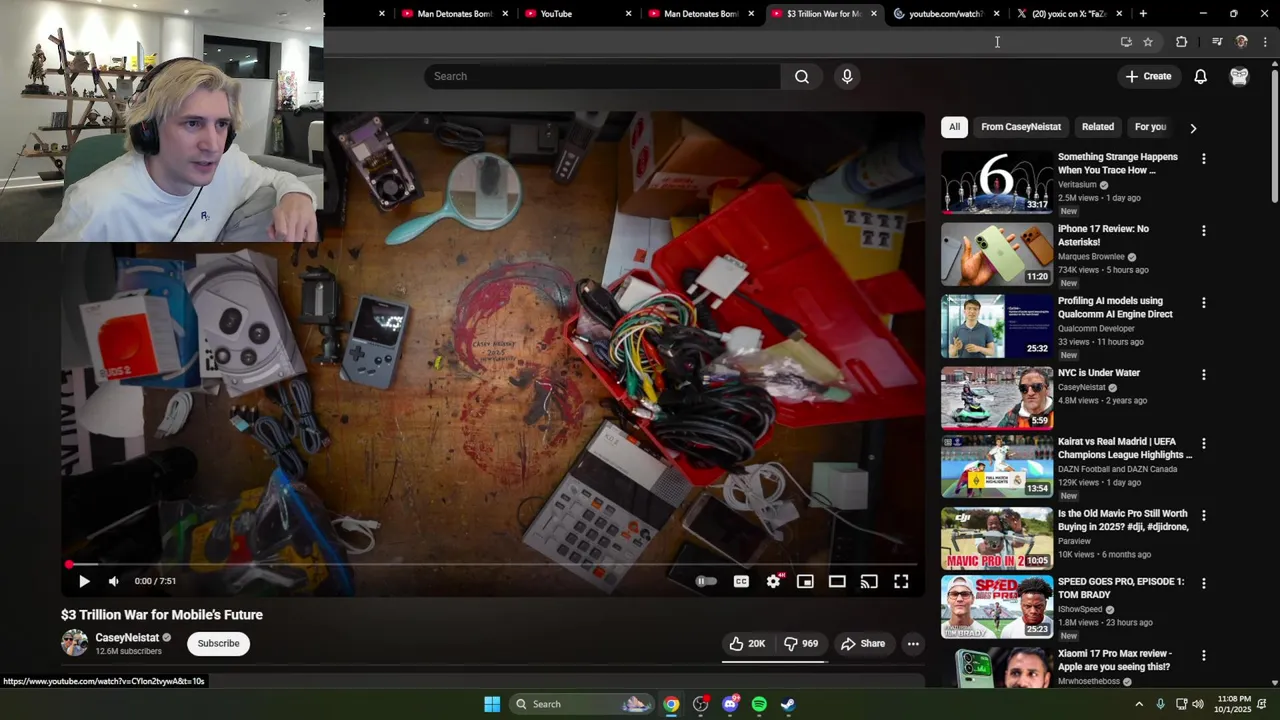Viewport: 1280px width, 720px height.
Task: Open SPEED GOES PRO Tom Brady thumbnail
Action: click(997, 606)
